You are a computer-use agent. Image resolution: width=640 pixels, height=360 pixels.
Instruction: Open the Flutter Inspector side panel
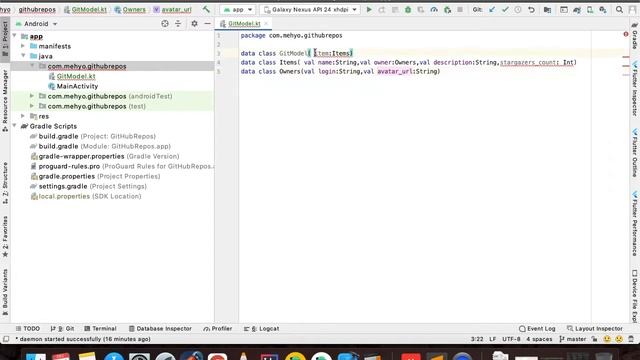pyautogui.click(x=635, y=88)
